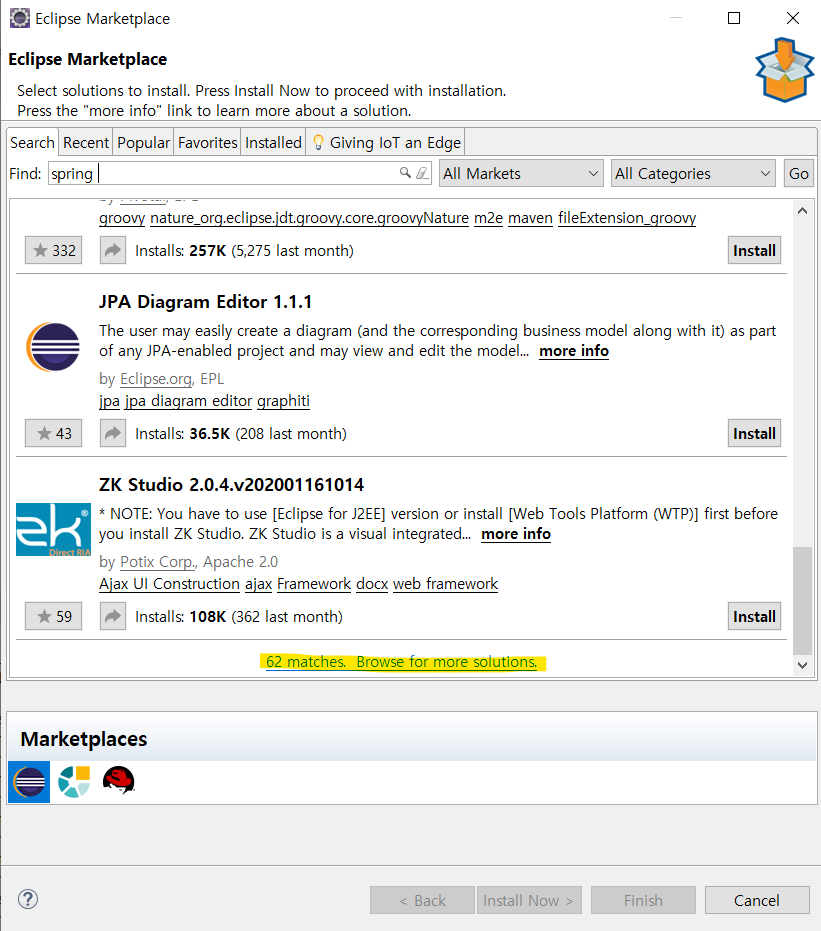Click the disabled Finish button
Viewport: 821px width, 931px height.
643,900
